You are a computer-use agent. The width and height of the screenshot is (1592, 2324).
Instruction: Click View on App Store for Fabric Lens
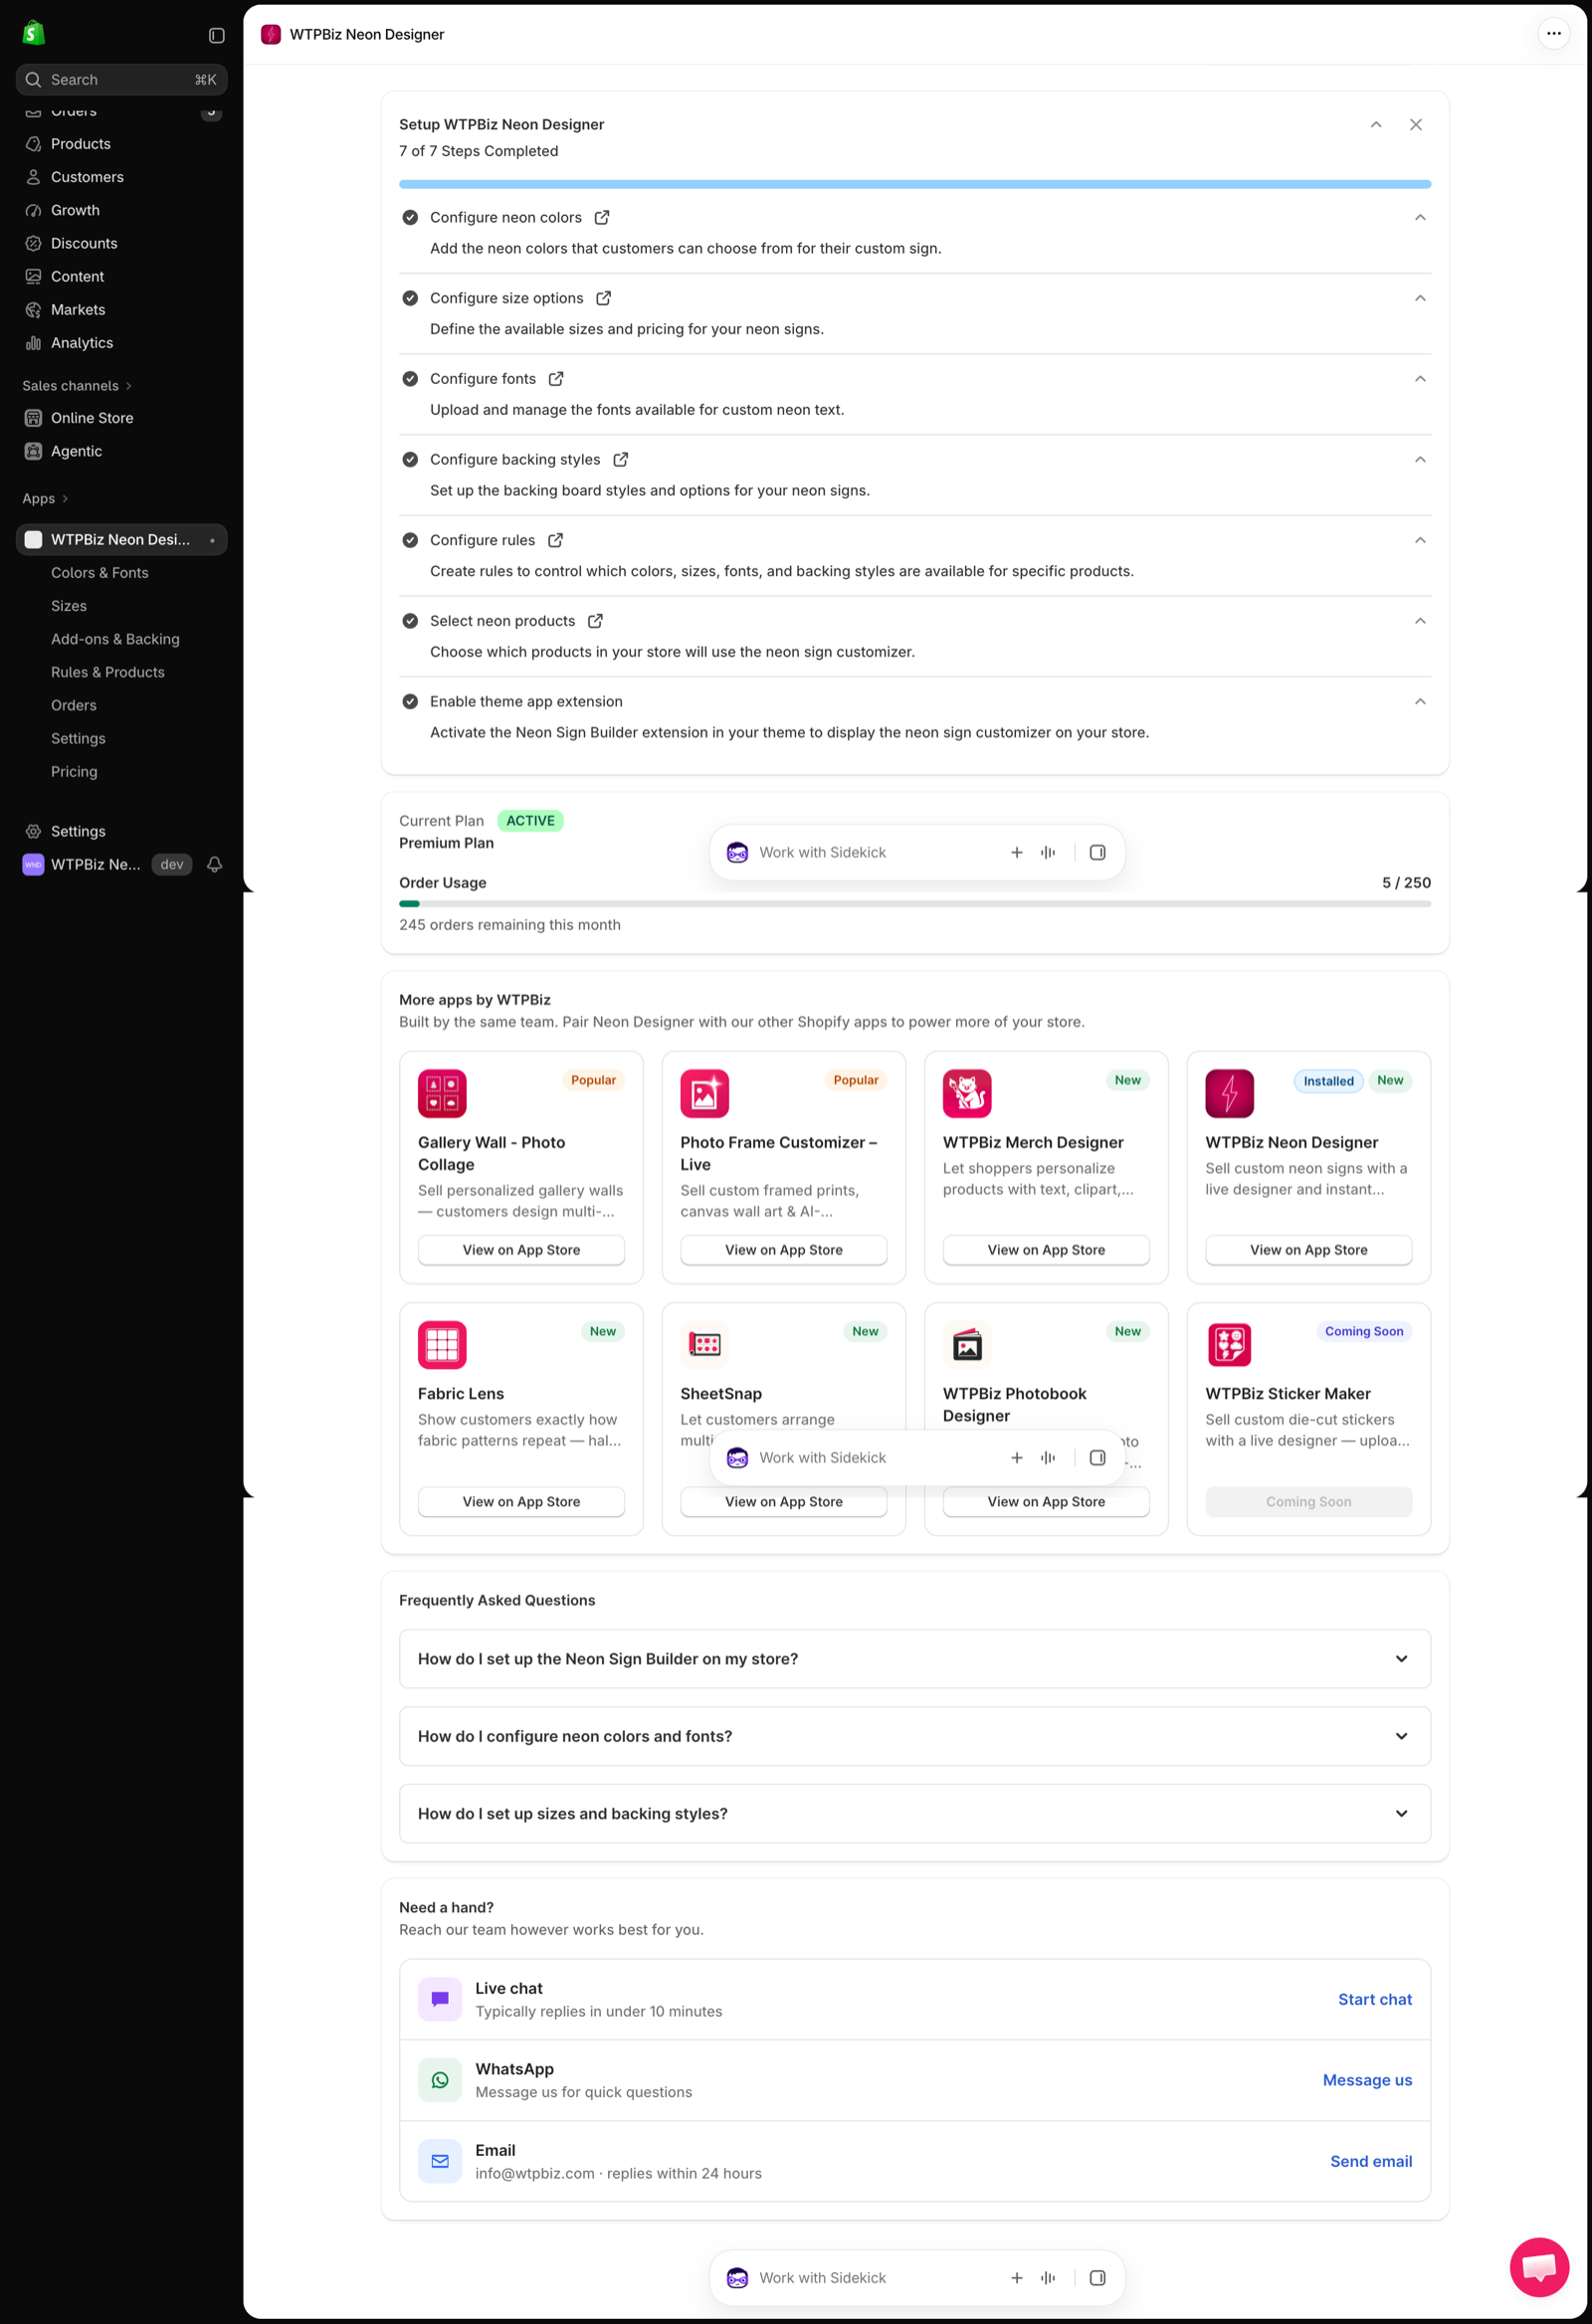(521, 1501)
